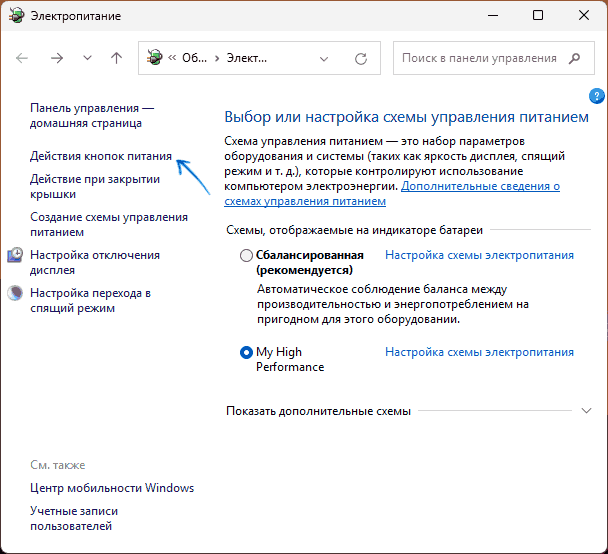Viewport: 608px width, 554px height.
Task: Close the Электропитание window
Action: coord(584,16)
